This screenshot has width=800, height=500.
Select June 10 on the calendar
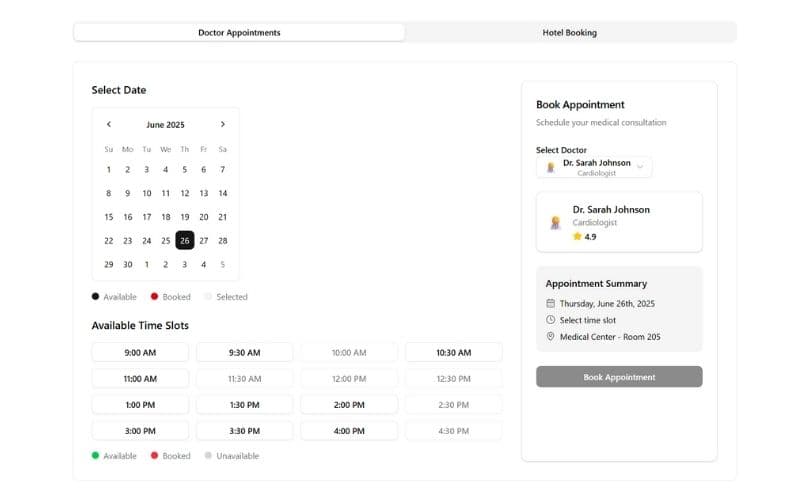[146, 193]
